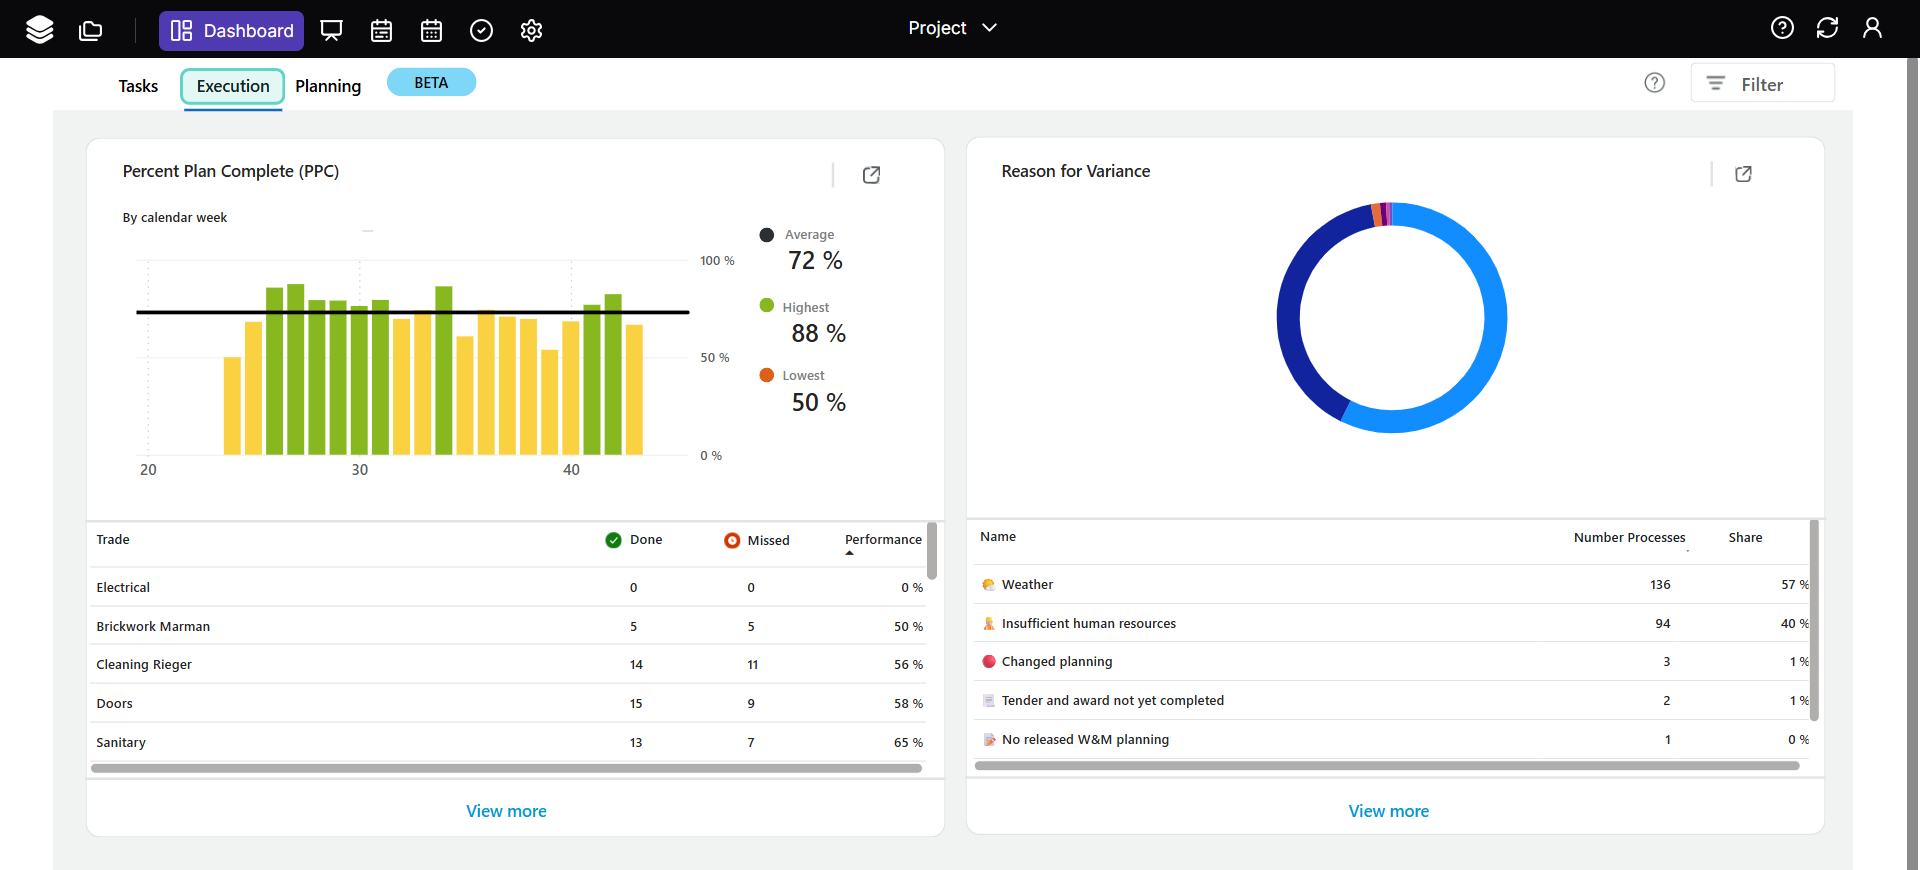
Task: Open Reason for Variance in expanded view
Action: point(1743,174)
